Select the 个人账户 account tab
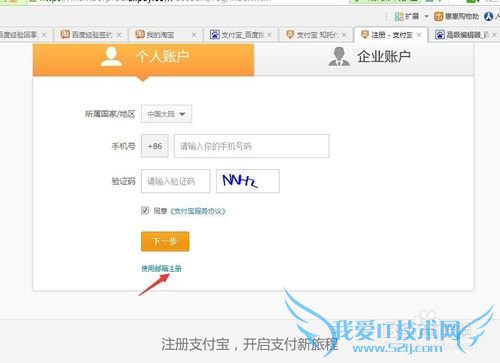 click(143, 59)
